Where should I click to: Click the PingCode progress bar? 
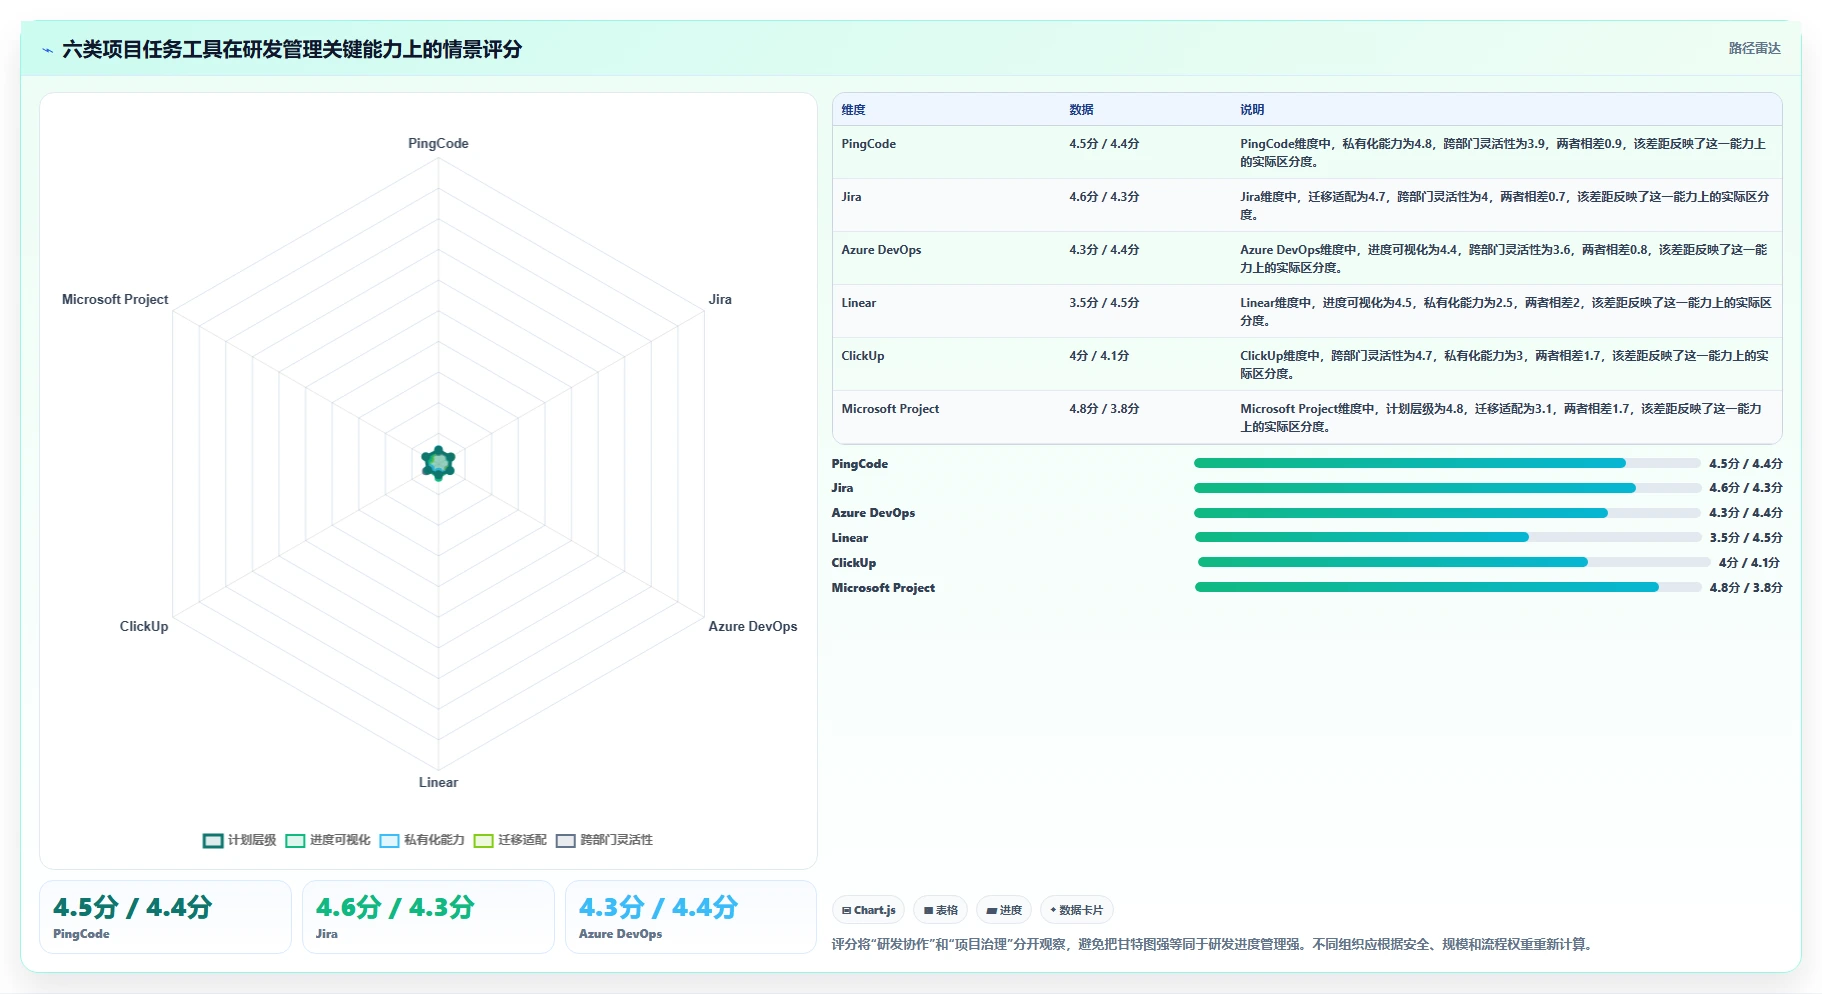(1447, 463)
